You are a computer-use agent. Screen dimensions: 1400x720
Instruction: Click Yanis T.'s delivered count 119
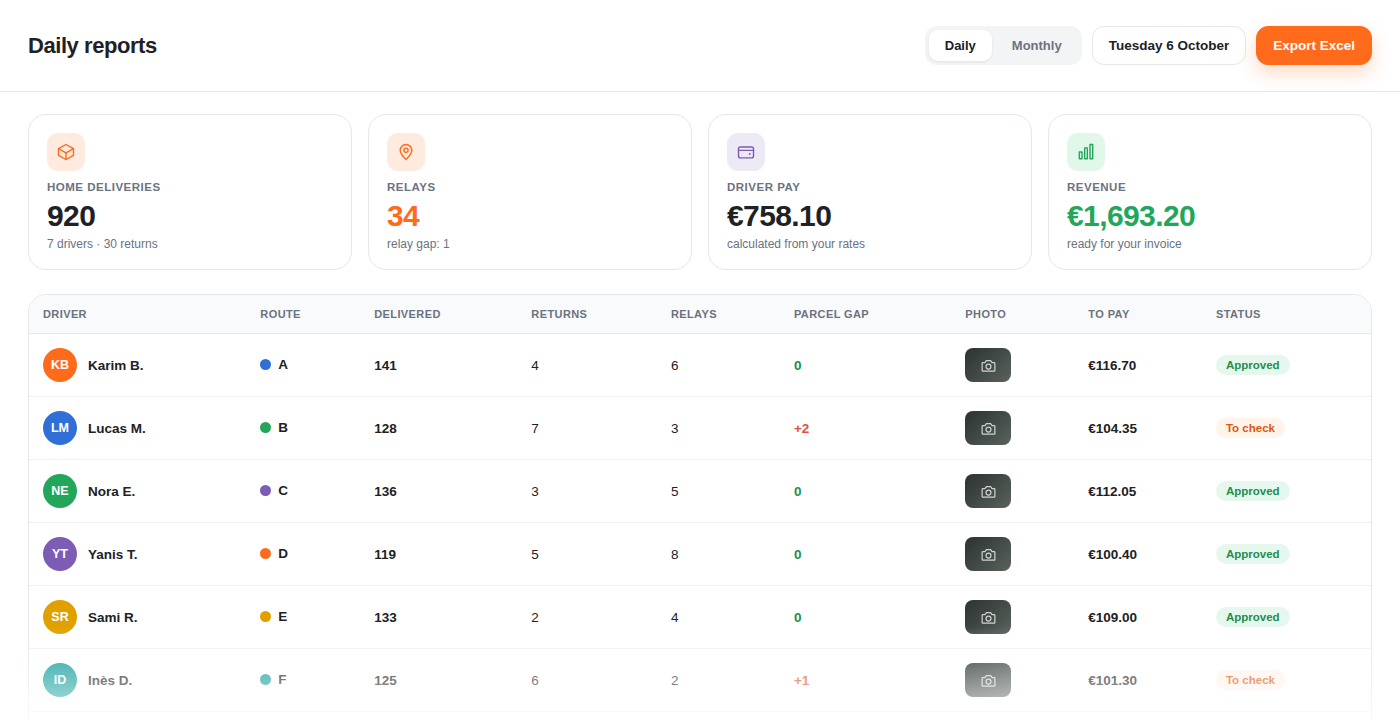click(385, 554)
